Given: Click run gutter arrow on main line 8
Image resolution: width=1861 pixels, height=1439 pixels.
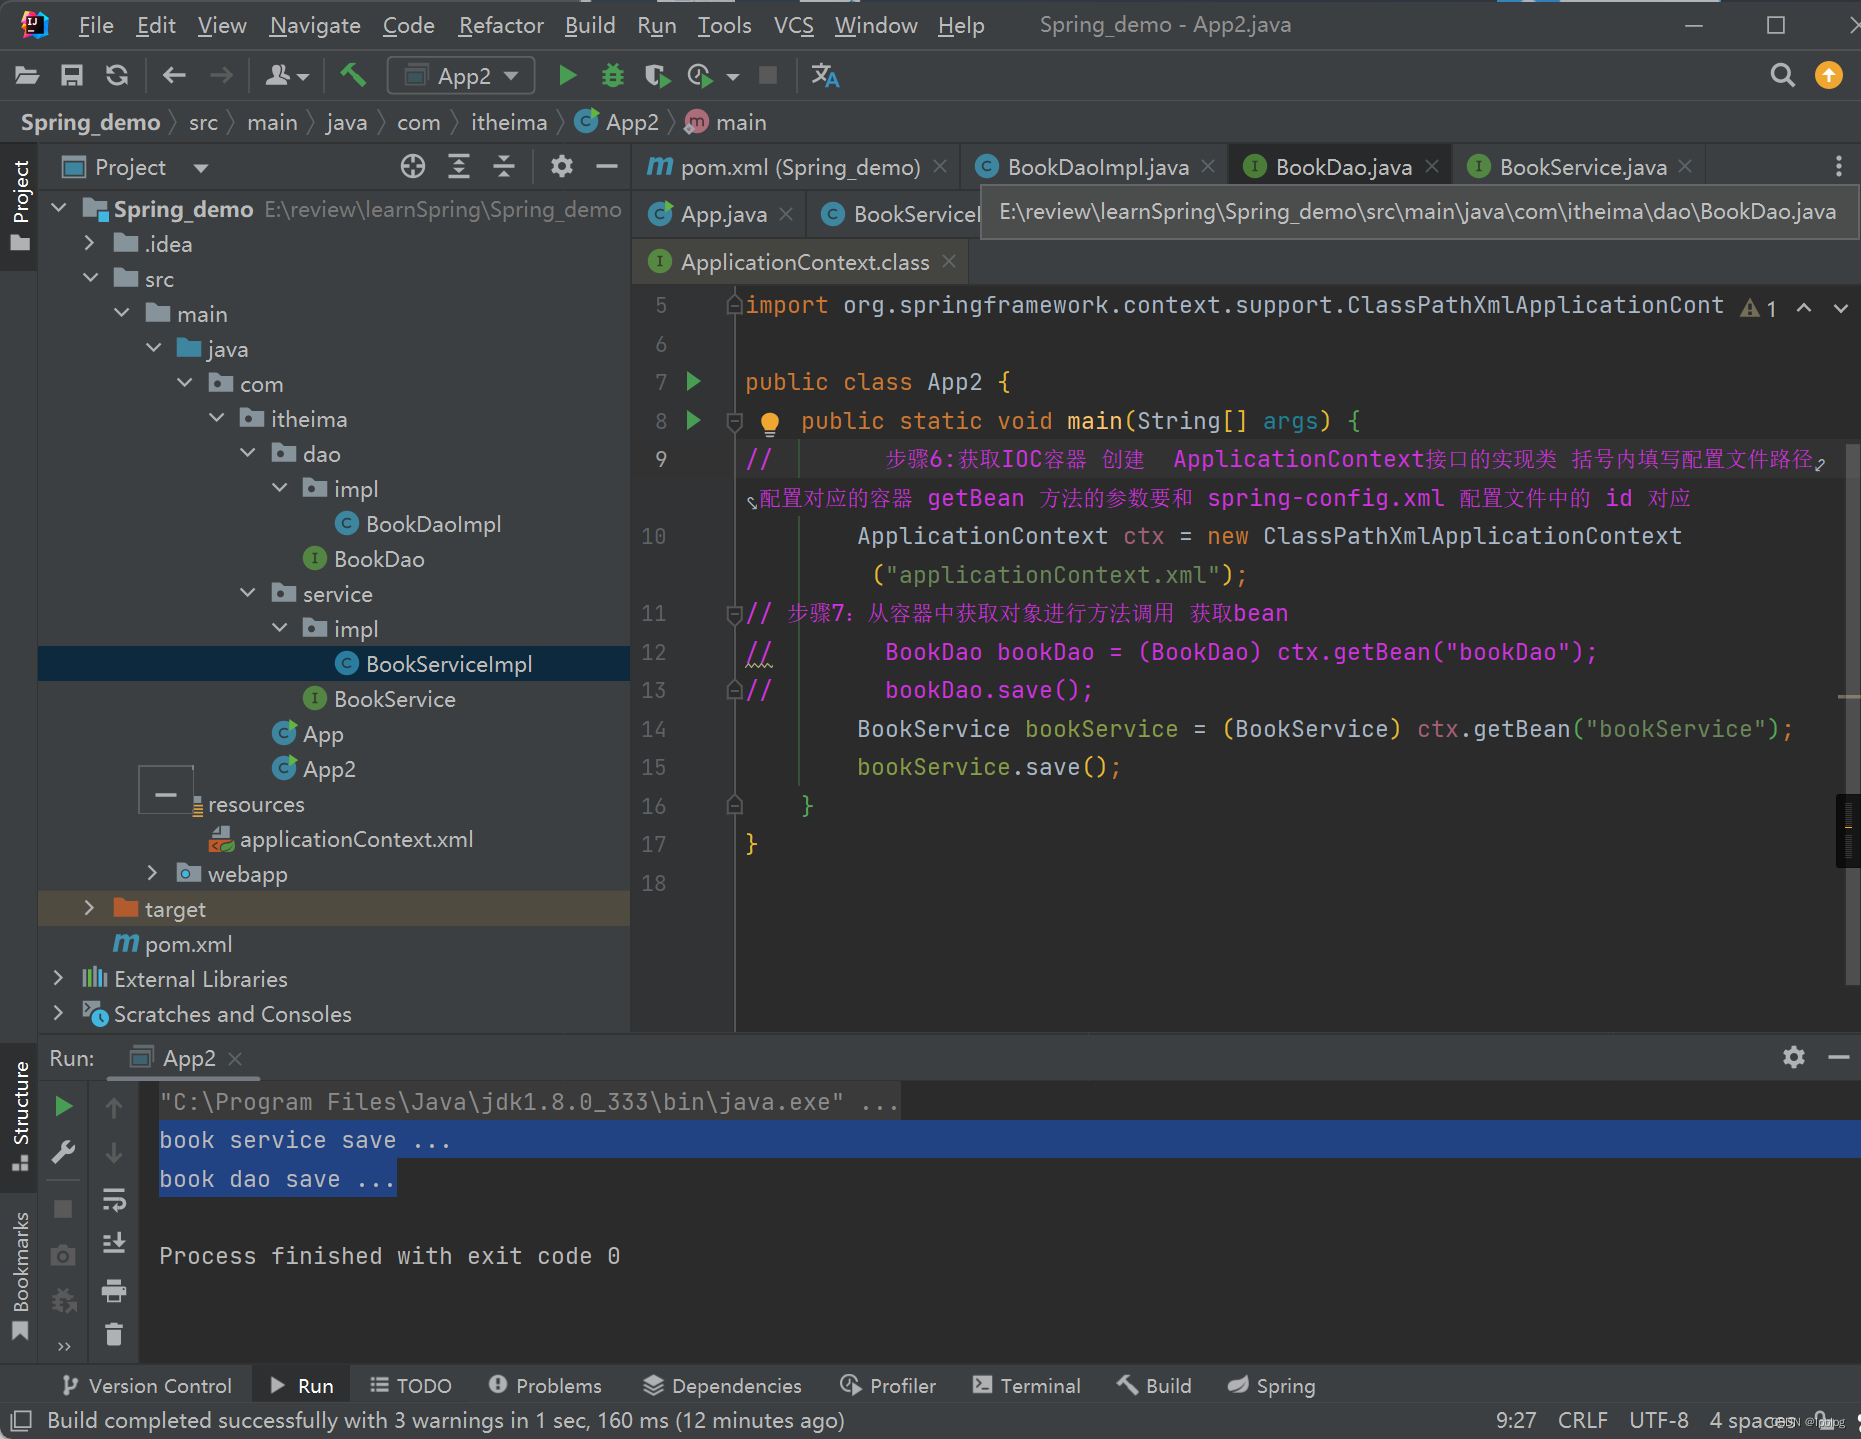Looking at the screenshot, I should click(x=693, y=420).
